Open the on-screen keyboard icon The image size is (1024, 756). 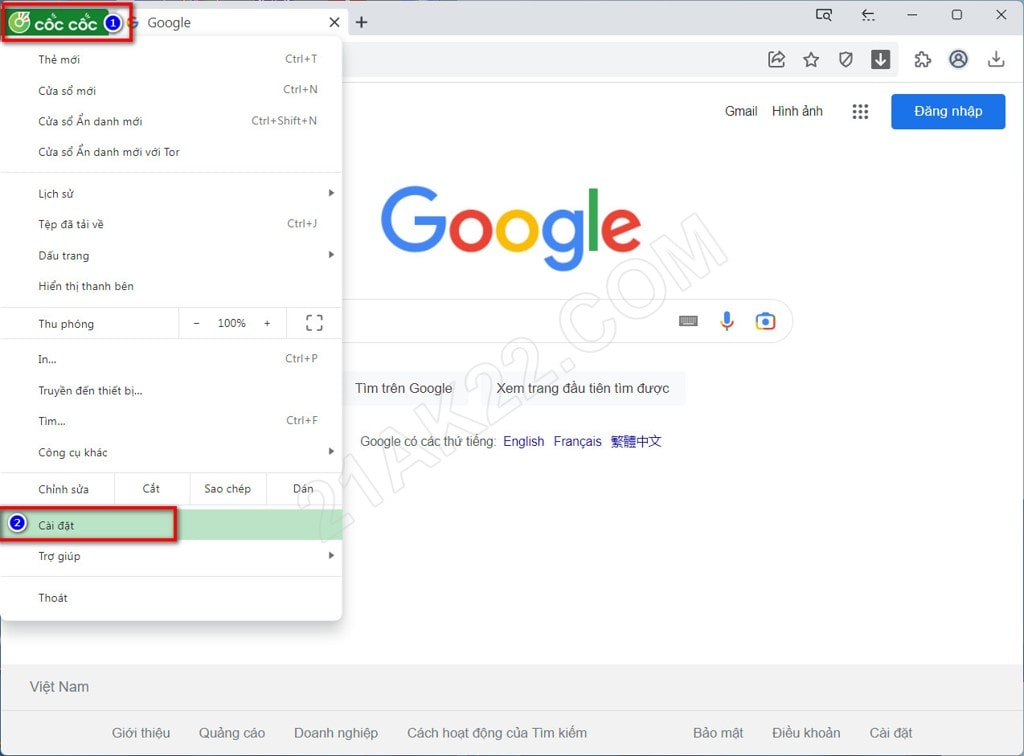point(689,320)
